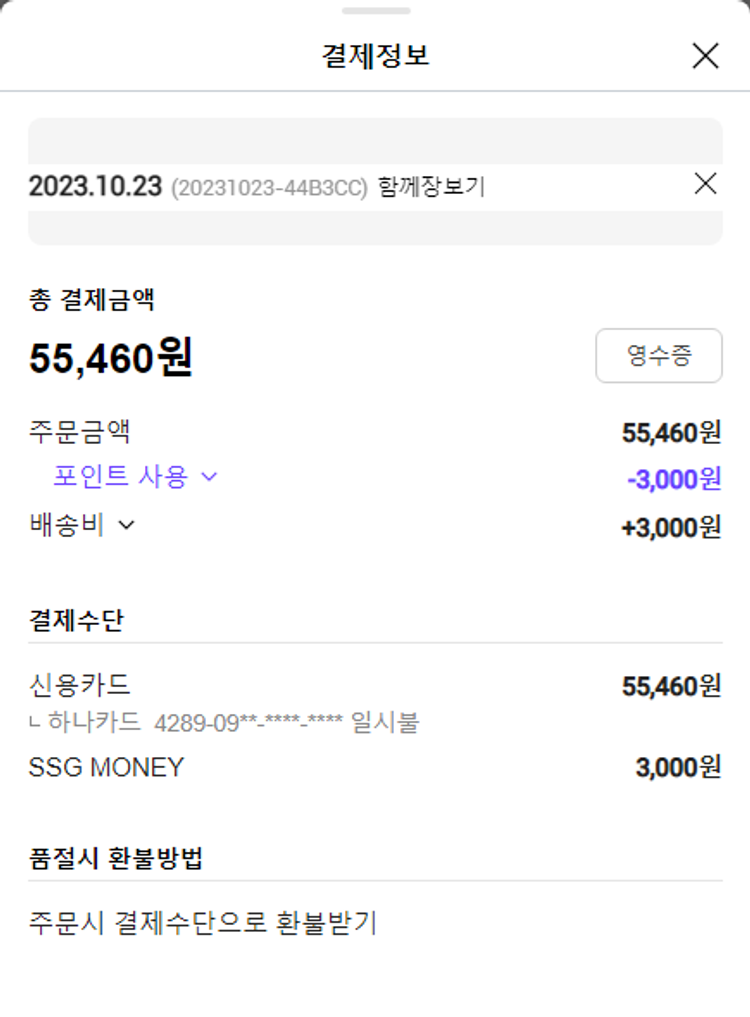Select order number 20231023-44B3CC
Viewport: 750px width, 1017px height.
click(269, 188)
